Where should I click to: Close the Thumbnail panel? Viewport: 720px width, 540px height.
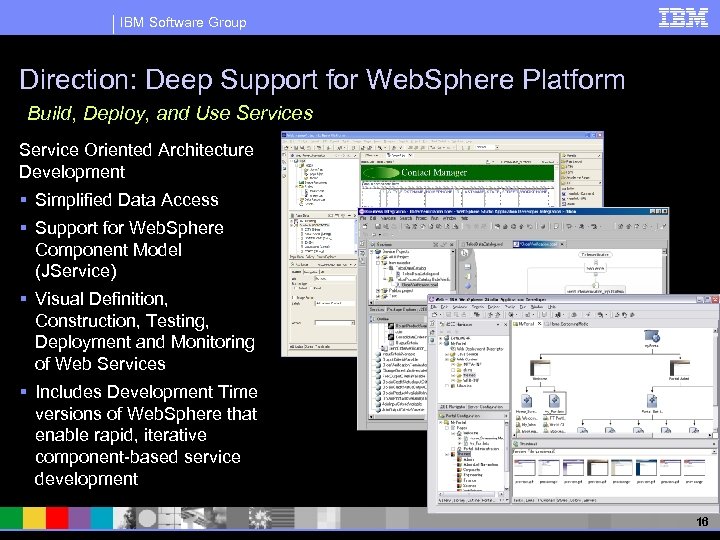[714, 444]
